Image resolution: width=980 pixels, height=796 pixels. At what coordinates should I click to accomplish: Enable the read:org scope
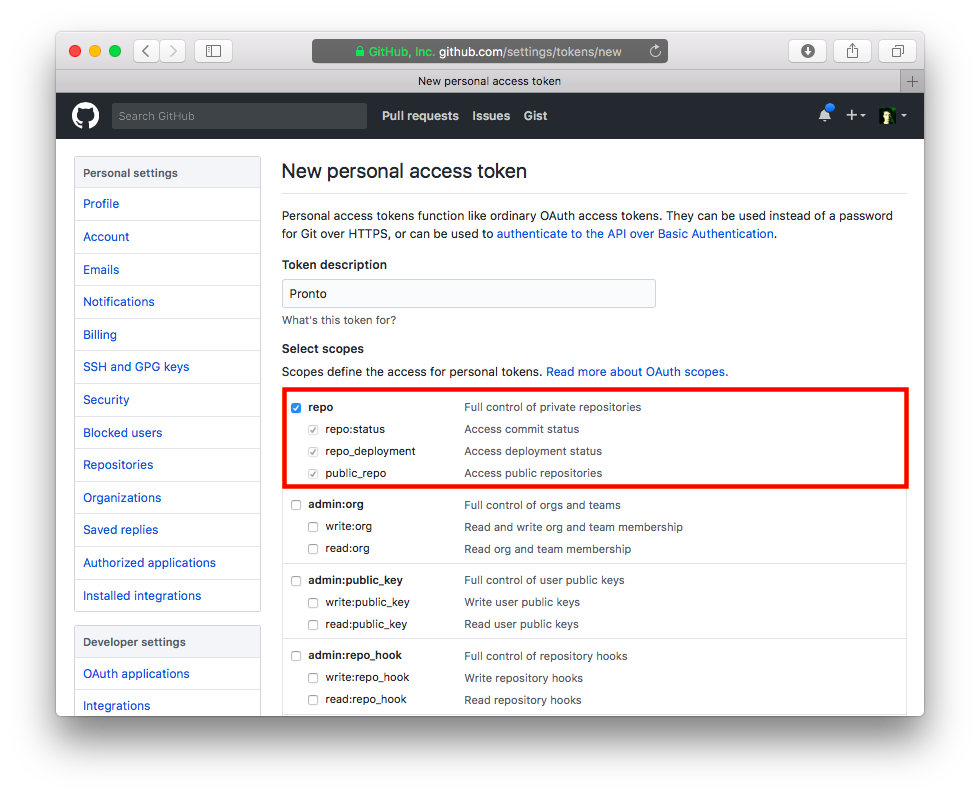tap(313, 549)
